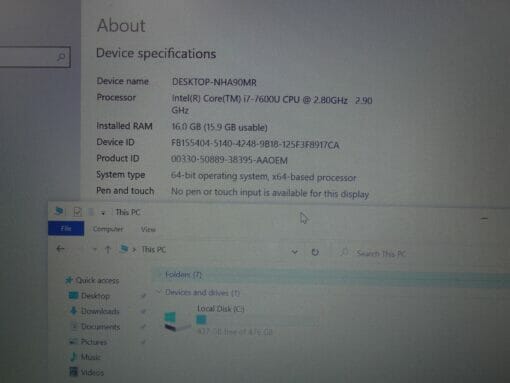Click the Desktop folder icon in sidebar
The image size is (510, 383).
click(73, 295)
